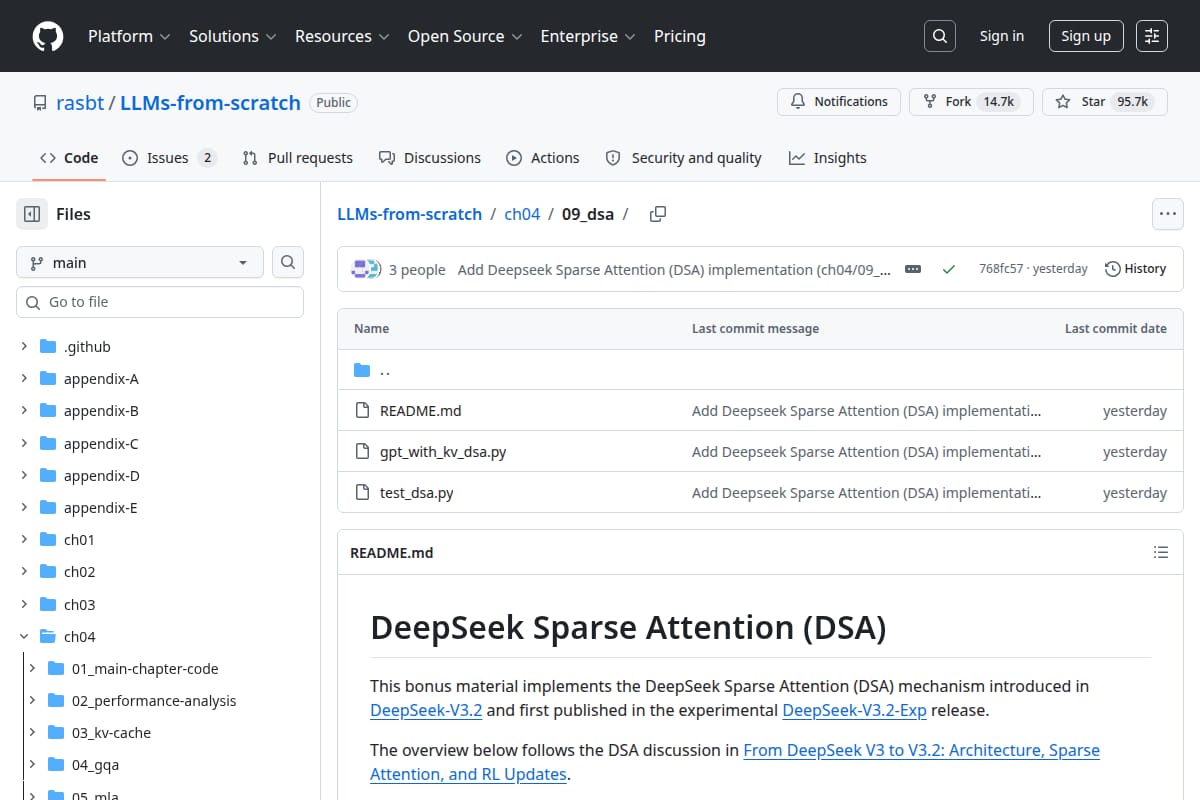Expand the commit message ellipsis button
The height and width of the screenshot is (800, 1200).
912,269
